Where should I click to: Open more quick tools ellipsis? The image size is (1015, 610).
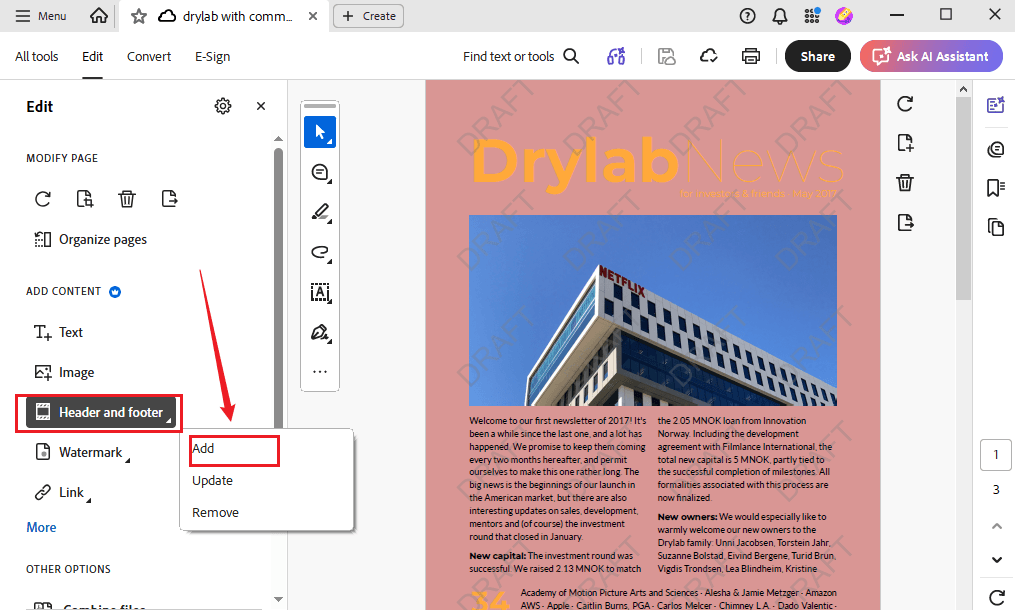coord(320,372)
